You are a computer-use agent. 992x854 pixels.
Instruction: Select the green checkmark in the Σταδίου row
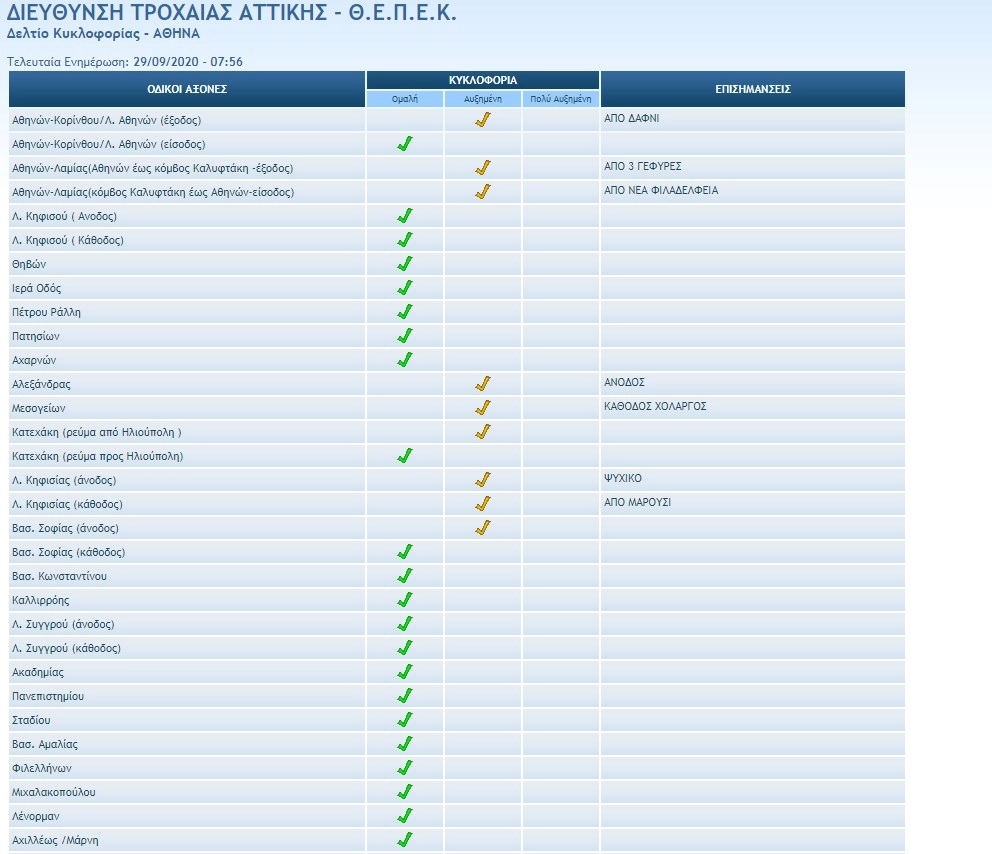coord(405,720)
